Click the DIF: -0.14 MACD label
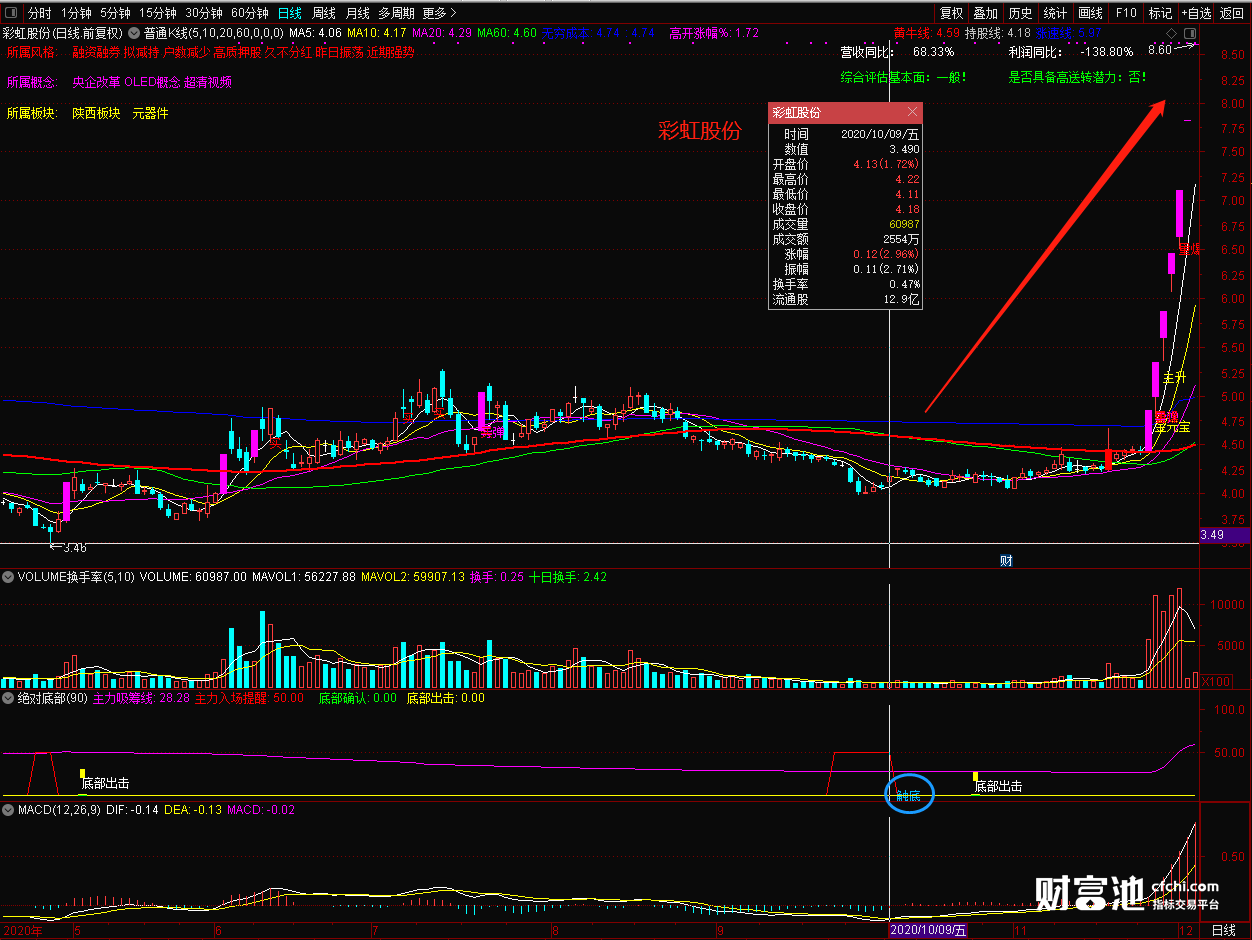The image size is (1252, 940). [x=133, y=810]
